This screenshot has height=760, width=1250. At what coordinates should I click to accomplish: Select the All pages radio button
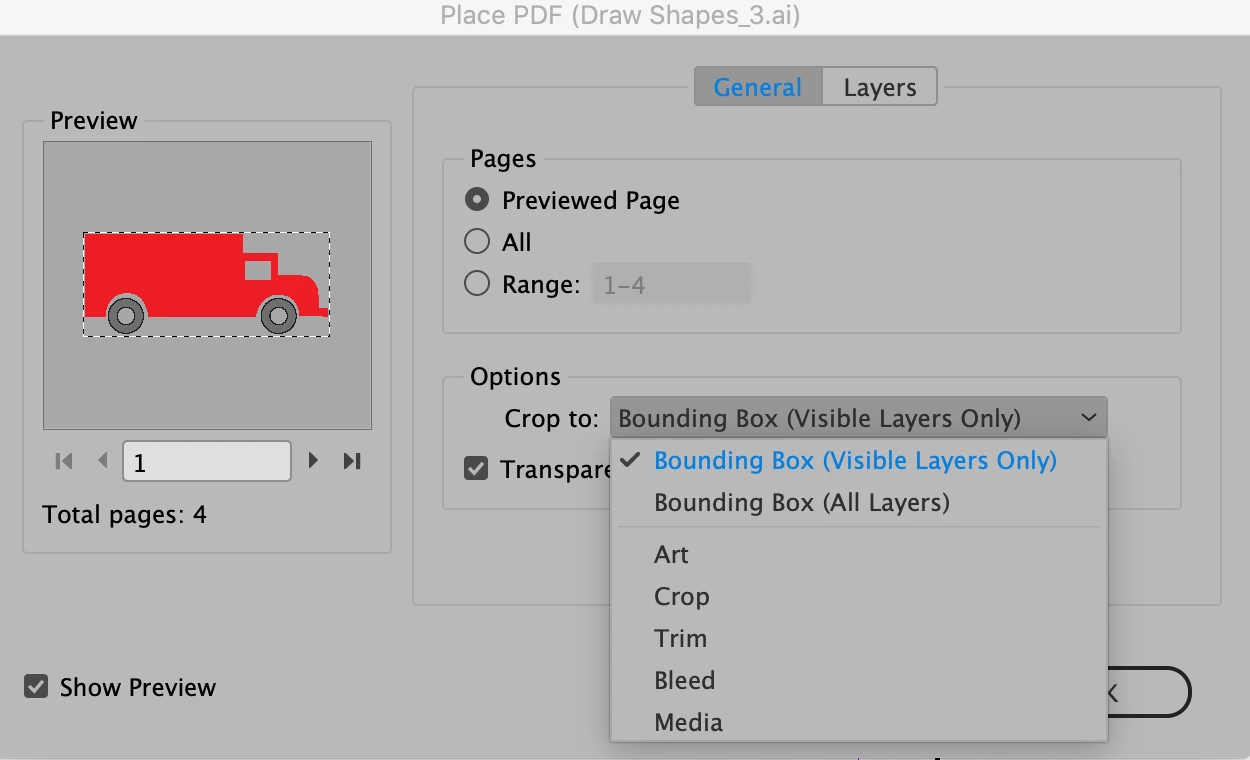477,242
